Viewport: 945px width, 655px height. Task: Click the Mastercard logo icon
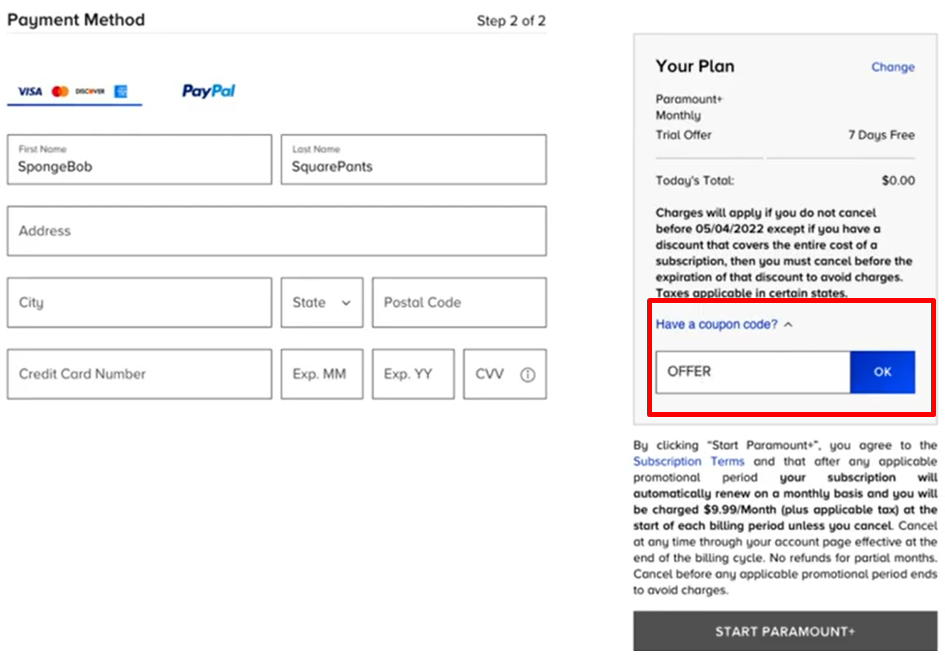[60, 91]
